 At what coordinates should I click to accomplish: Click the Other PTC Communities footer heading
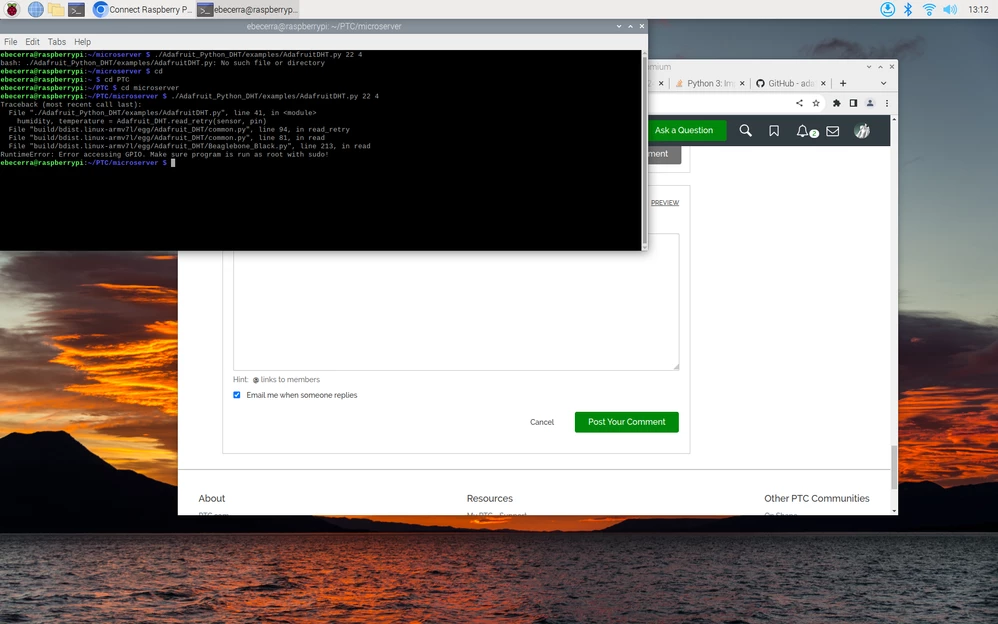coord(817,499)
